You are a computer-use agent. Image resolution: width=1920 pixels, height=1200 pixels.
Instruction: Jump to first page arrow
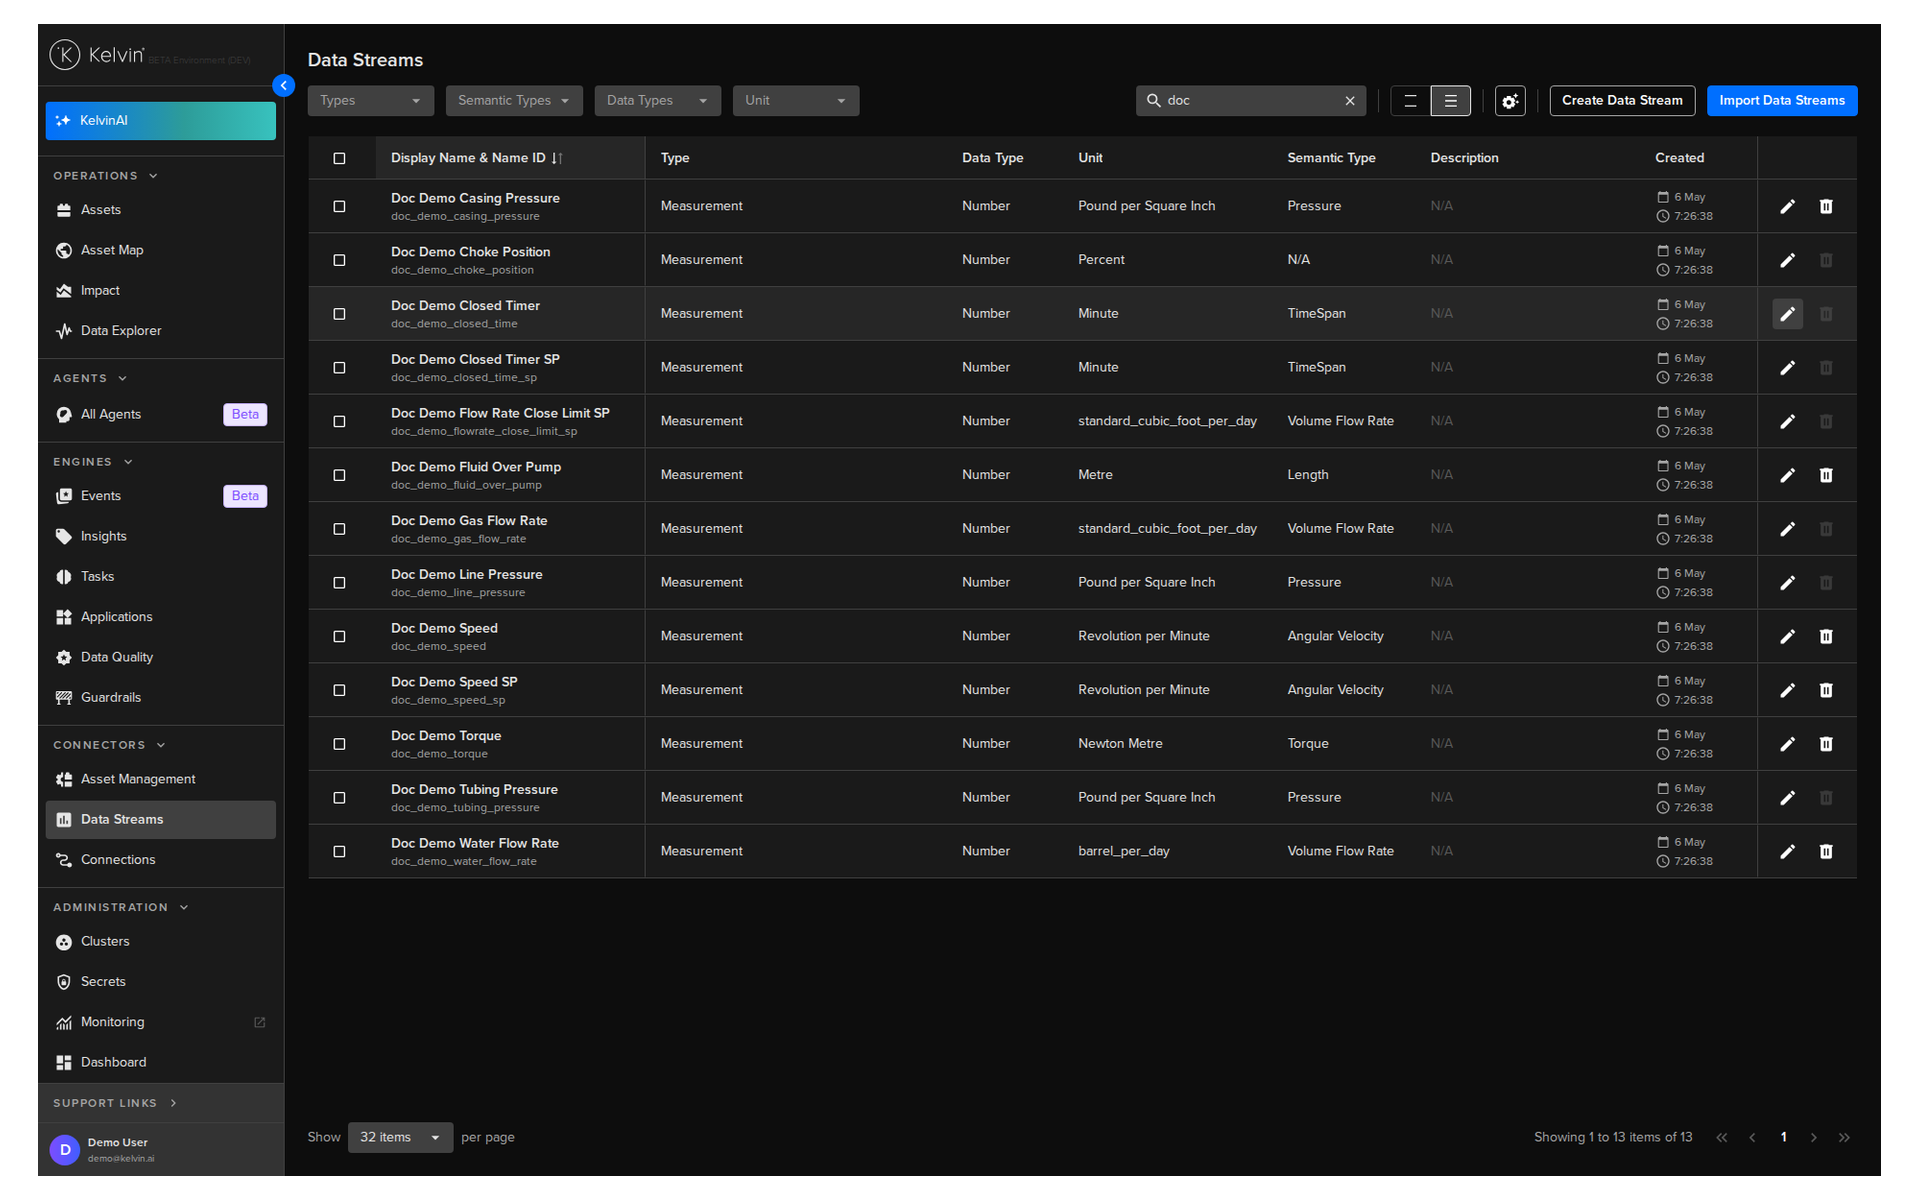click(x=1721, y=1138)
